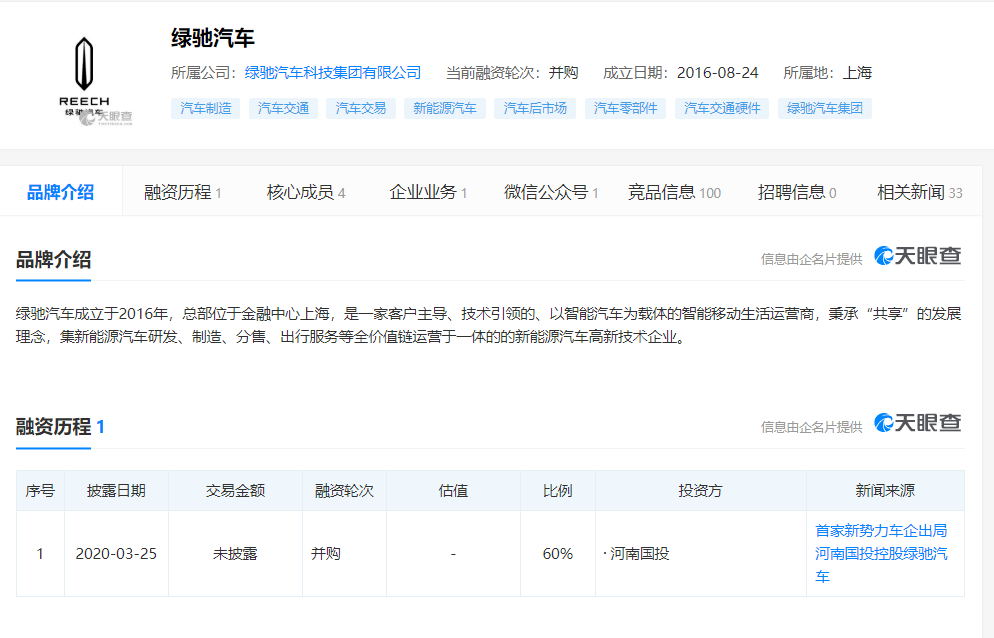Image resolution: width=994 pixels, height=638 pixels.
Task: Click the 投资方 column header
Action: (x=700, y=490)
